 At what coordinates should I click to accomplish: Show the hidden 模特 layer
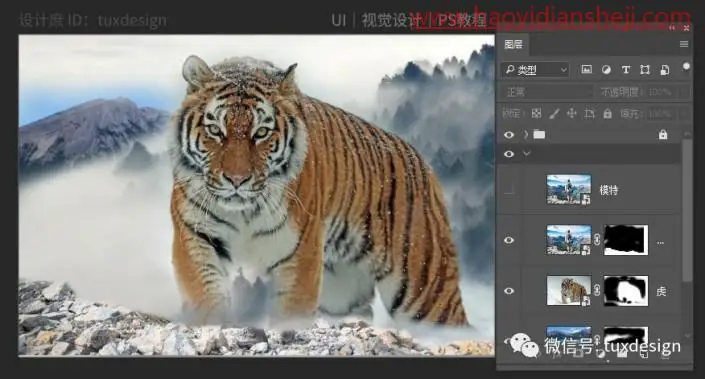[x=509, y=190]
